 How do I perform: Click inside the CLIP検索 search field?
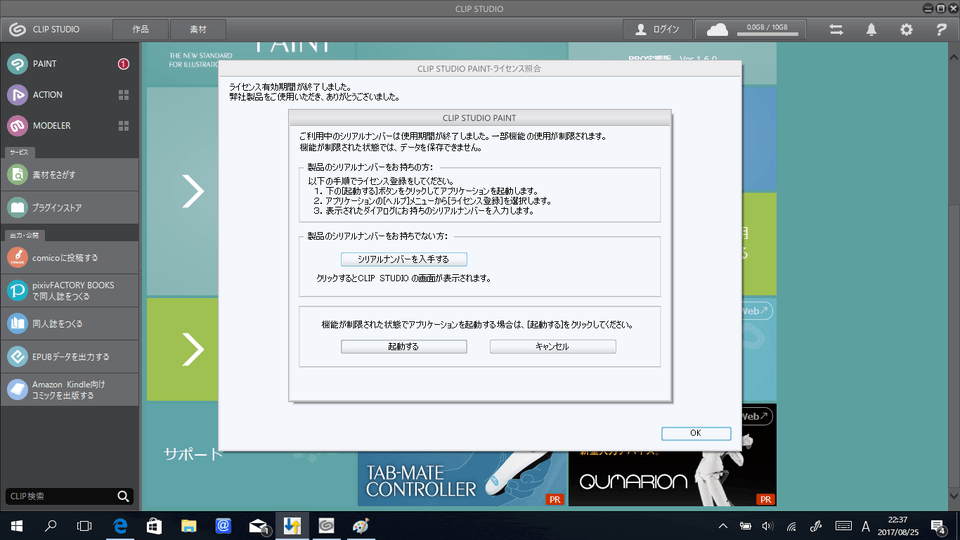(58, 496)
